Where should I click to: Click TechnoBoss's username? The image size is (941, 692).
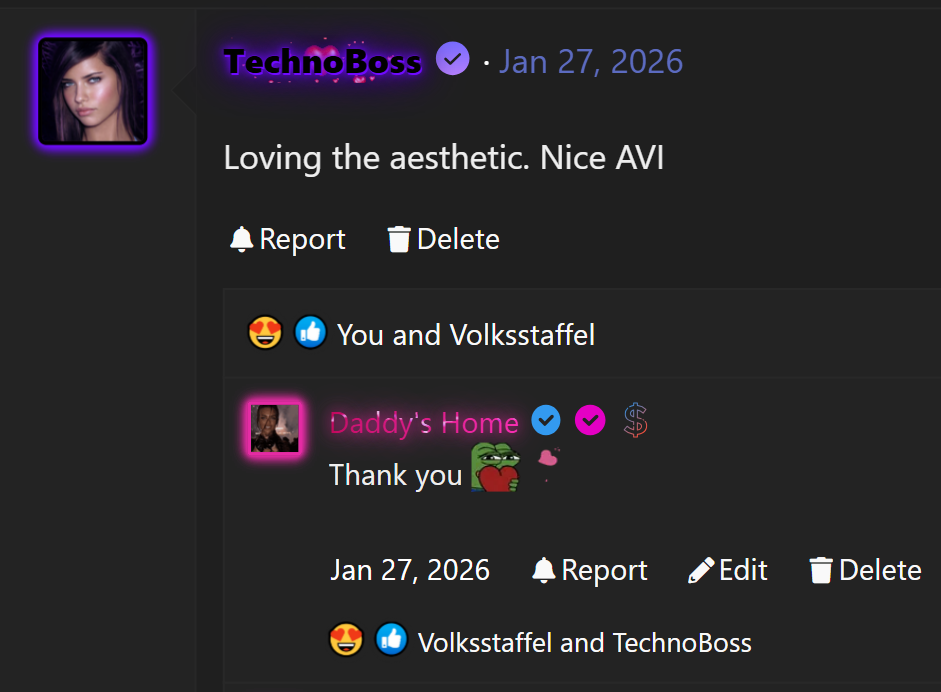tap(322, 61)
